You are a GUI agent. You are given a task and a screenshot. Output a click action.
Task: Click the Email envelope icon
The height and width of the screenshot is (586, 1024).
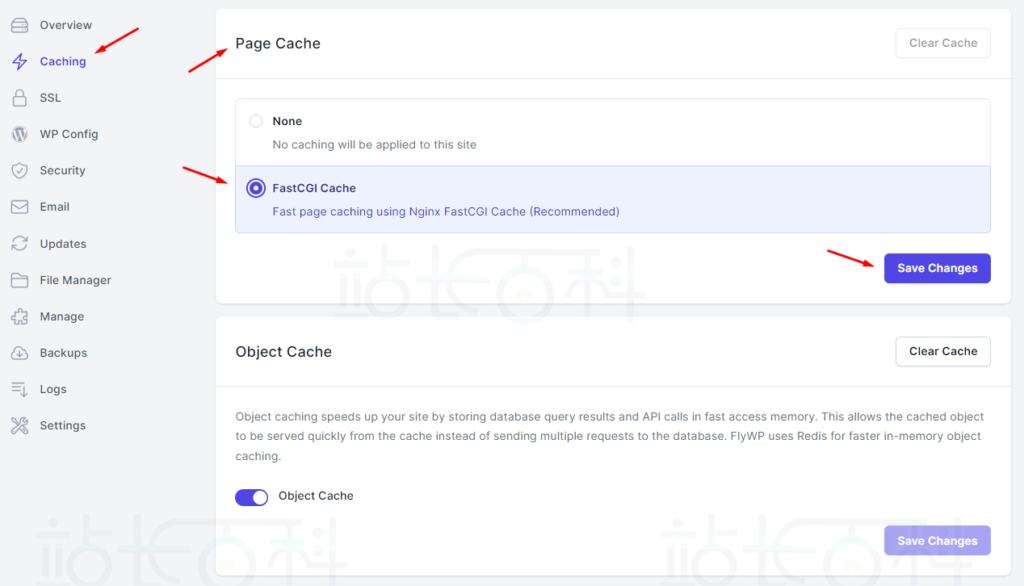pos(19,207)
